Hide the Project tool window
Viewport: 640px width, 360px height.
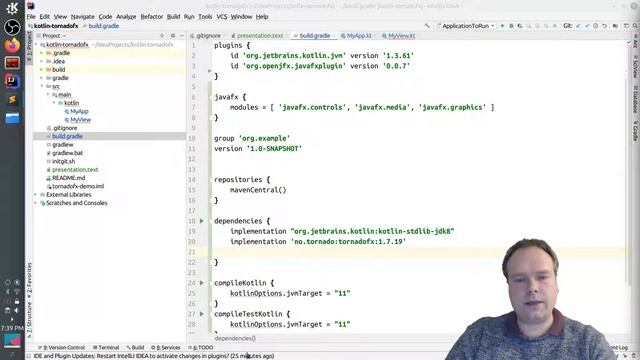click(182, 36)
